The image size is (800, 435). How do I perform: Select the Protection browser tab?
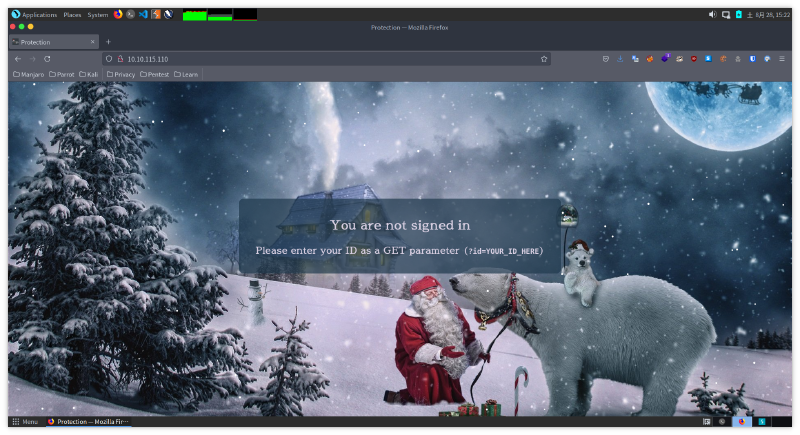pyautogui.click(x=50, y=42)
